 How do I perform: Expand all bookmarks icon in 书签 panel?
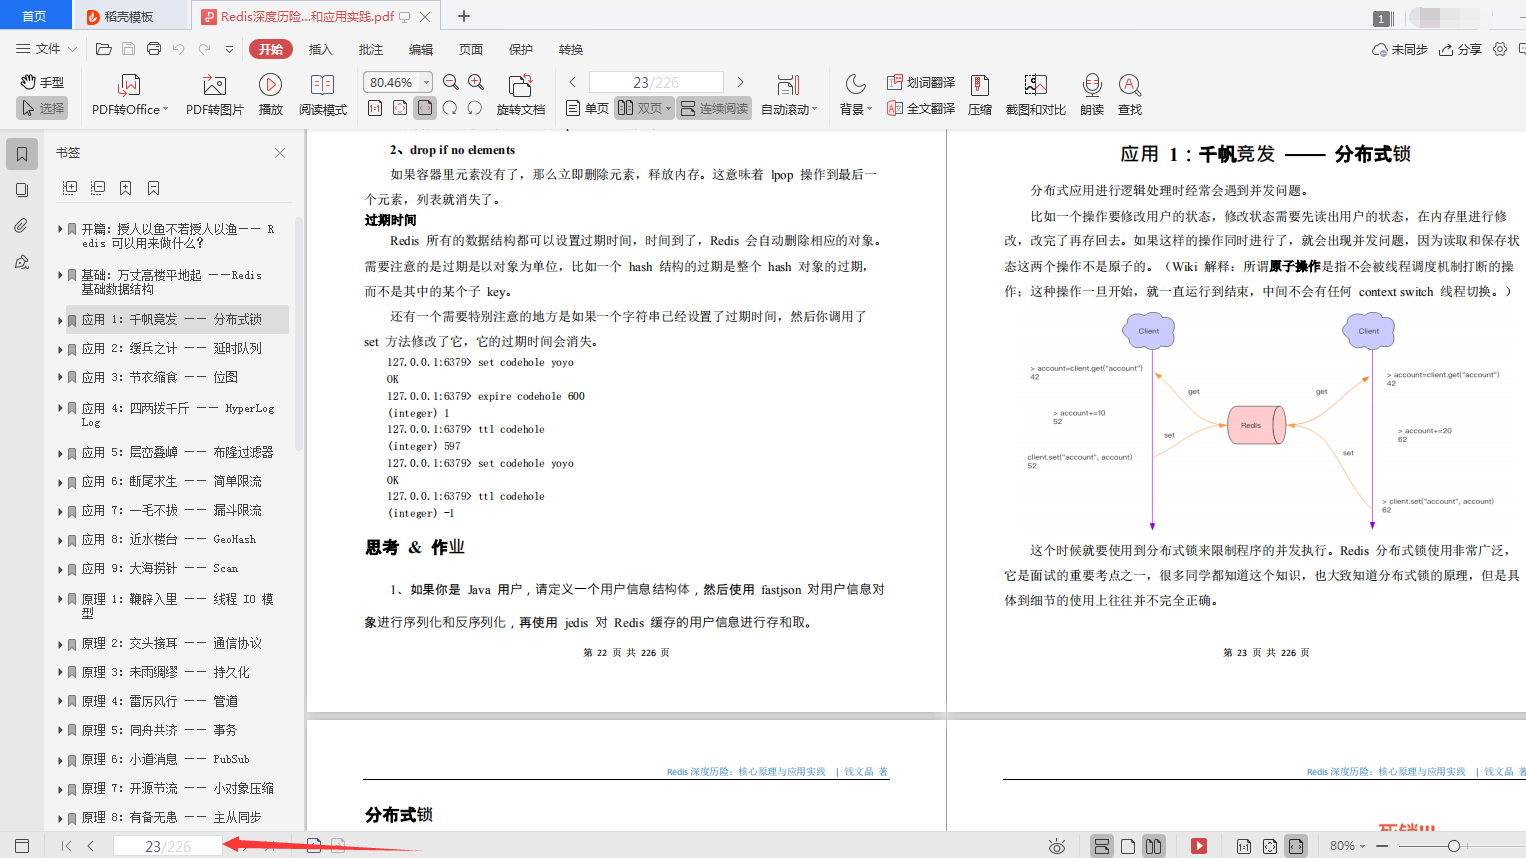click(x=70, y=188)
